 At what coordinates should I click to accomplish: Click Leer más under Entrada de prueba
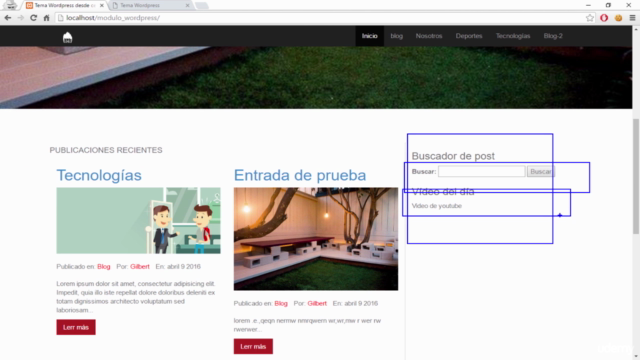coord(253,347)
